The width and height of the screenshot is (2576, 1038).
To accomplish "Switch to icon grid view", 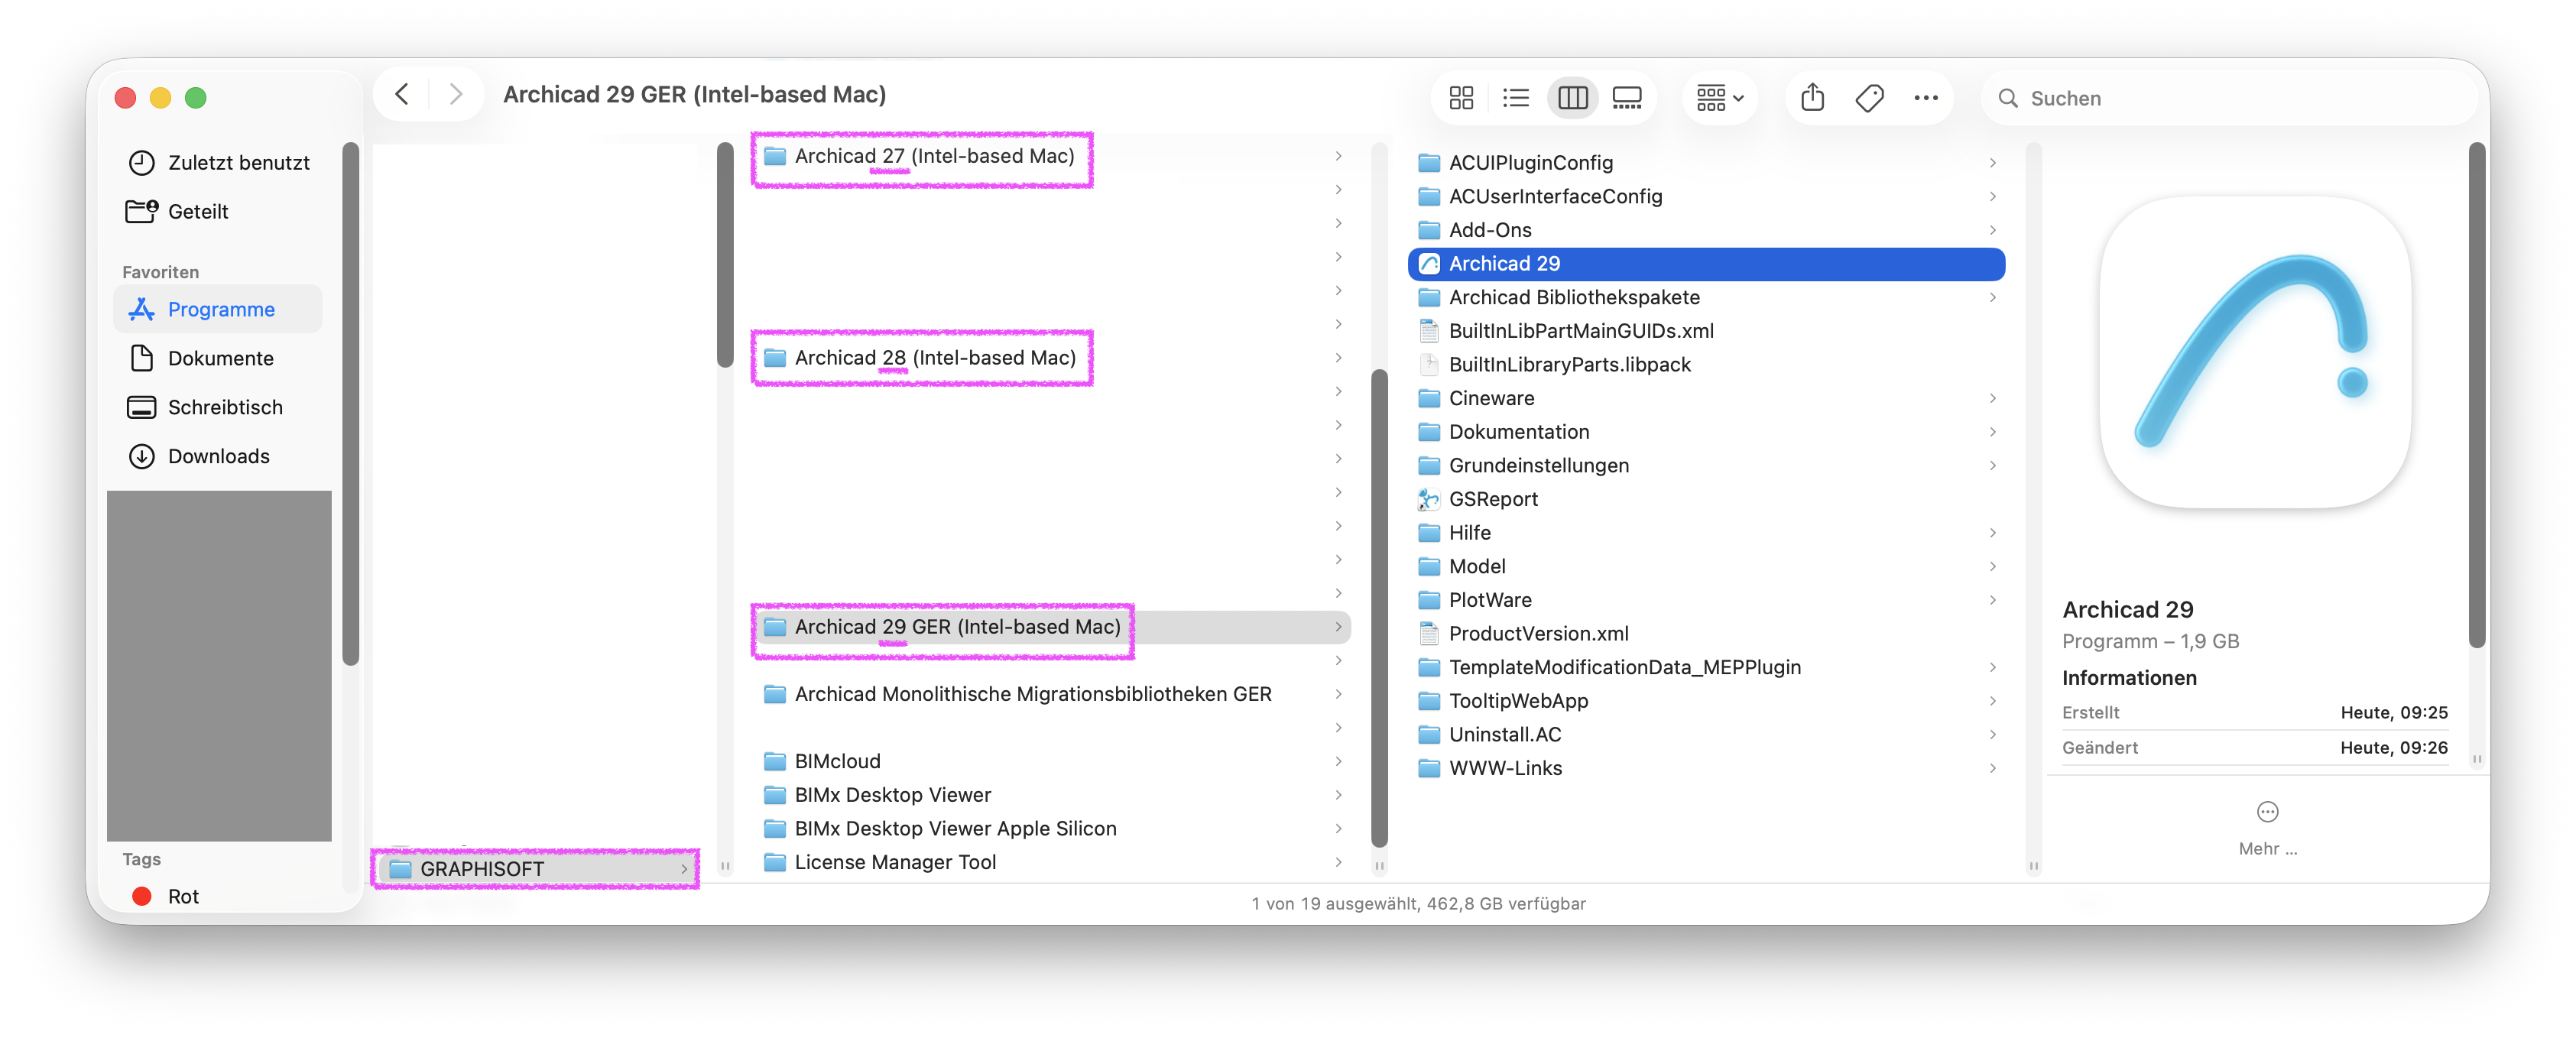I will [1461, 98].
